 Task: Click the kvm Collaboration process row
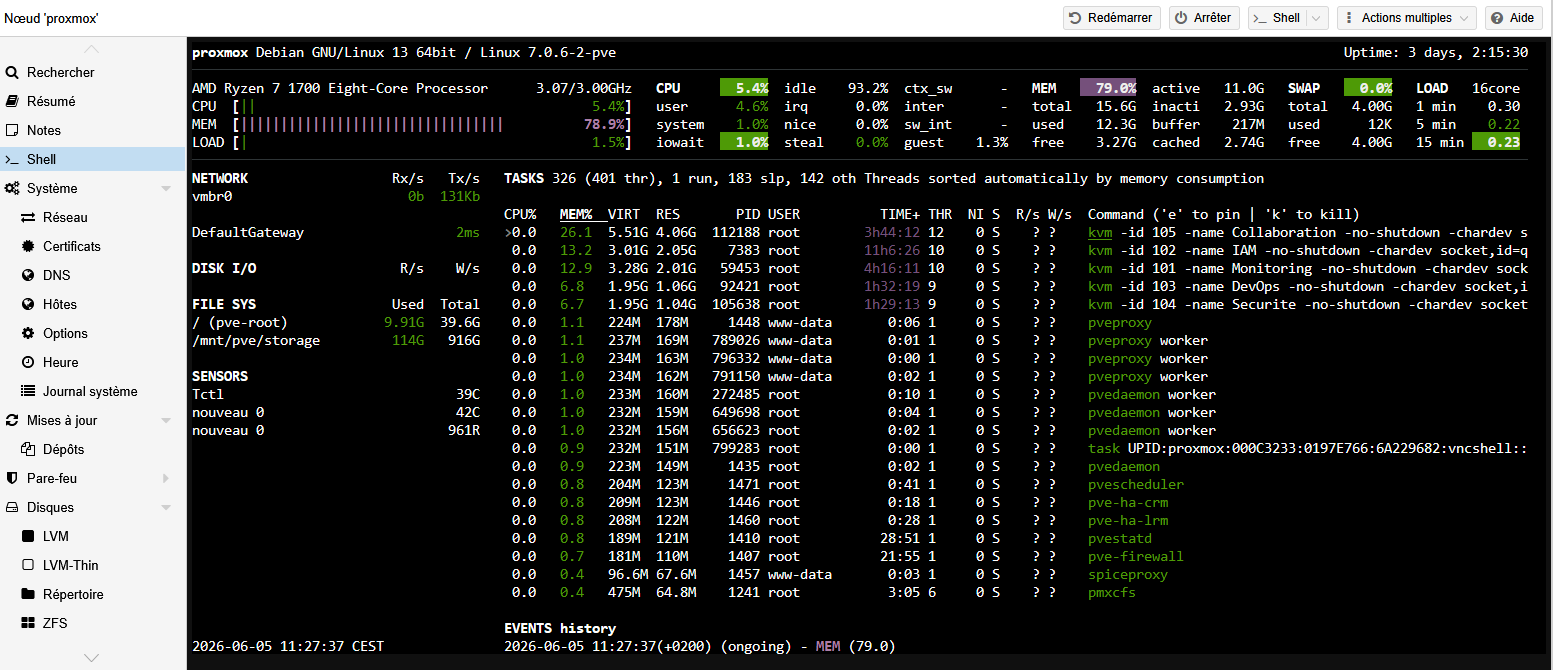(x=1016, y=232)
